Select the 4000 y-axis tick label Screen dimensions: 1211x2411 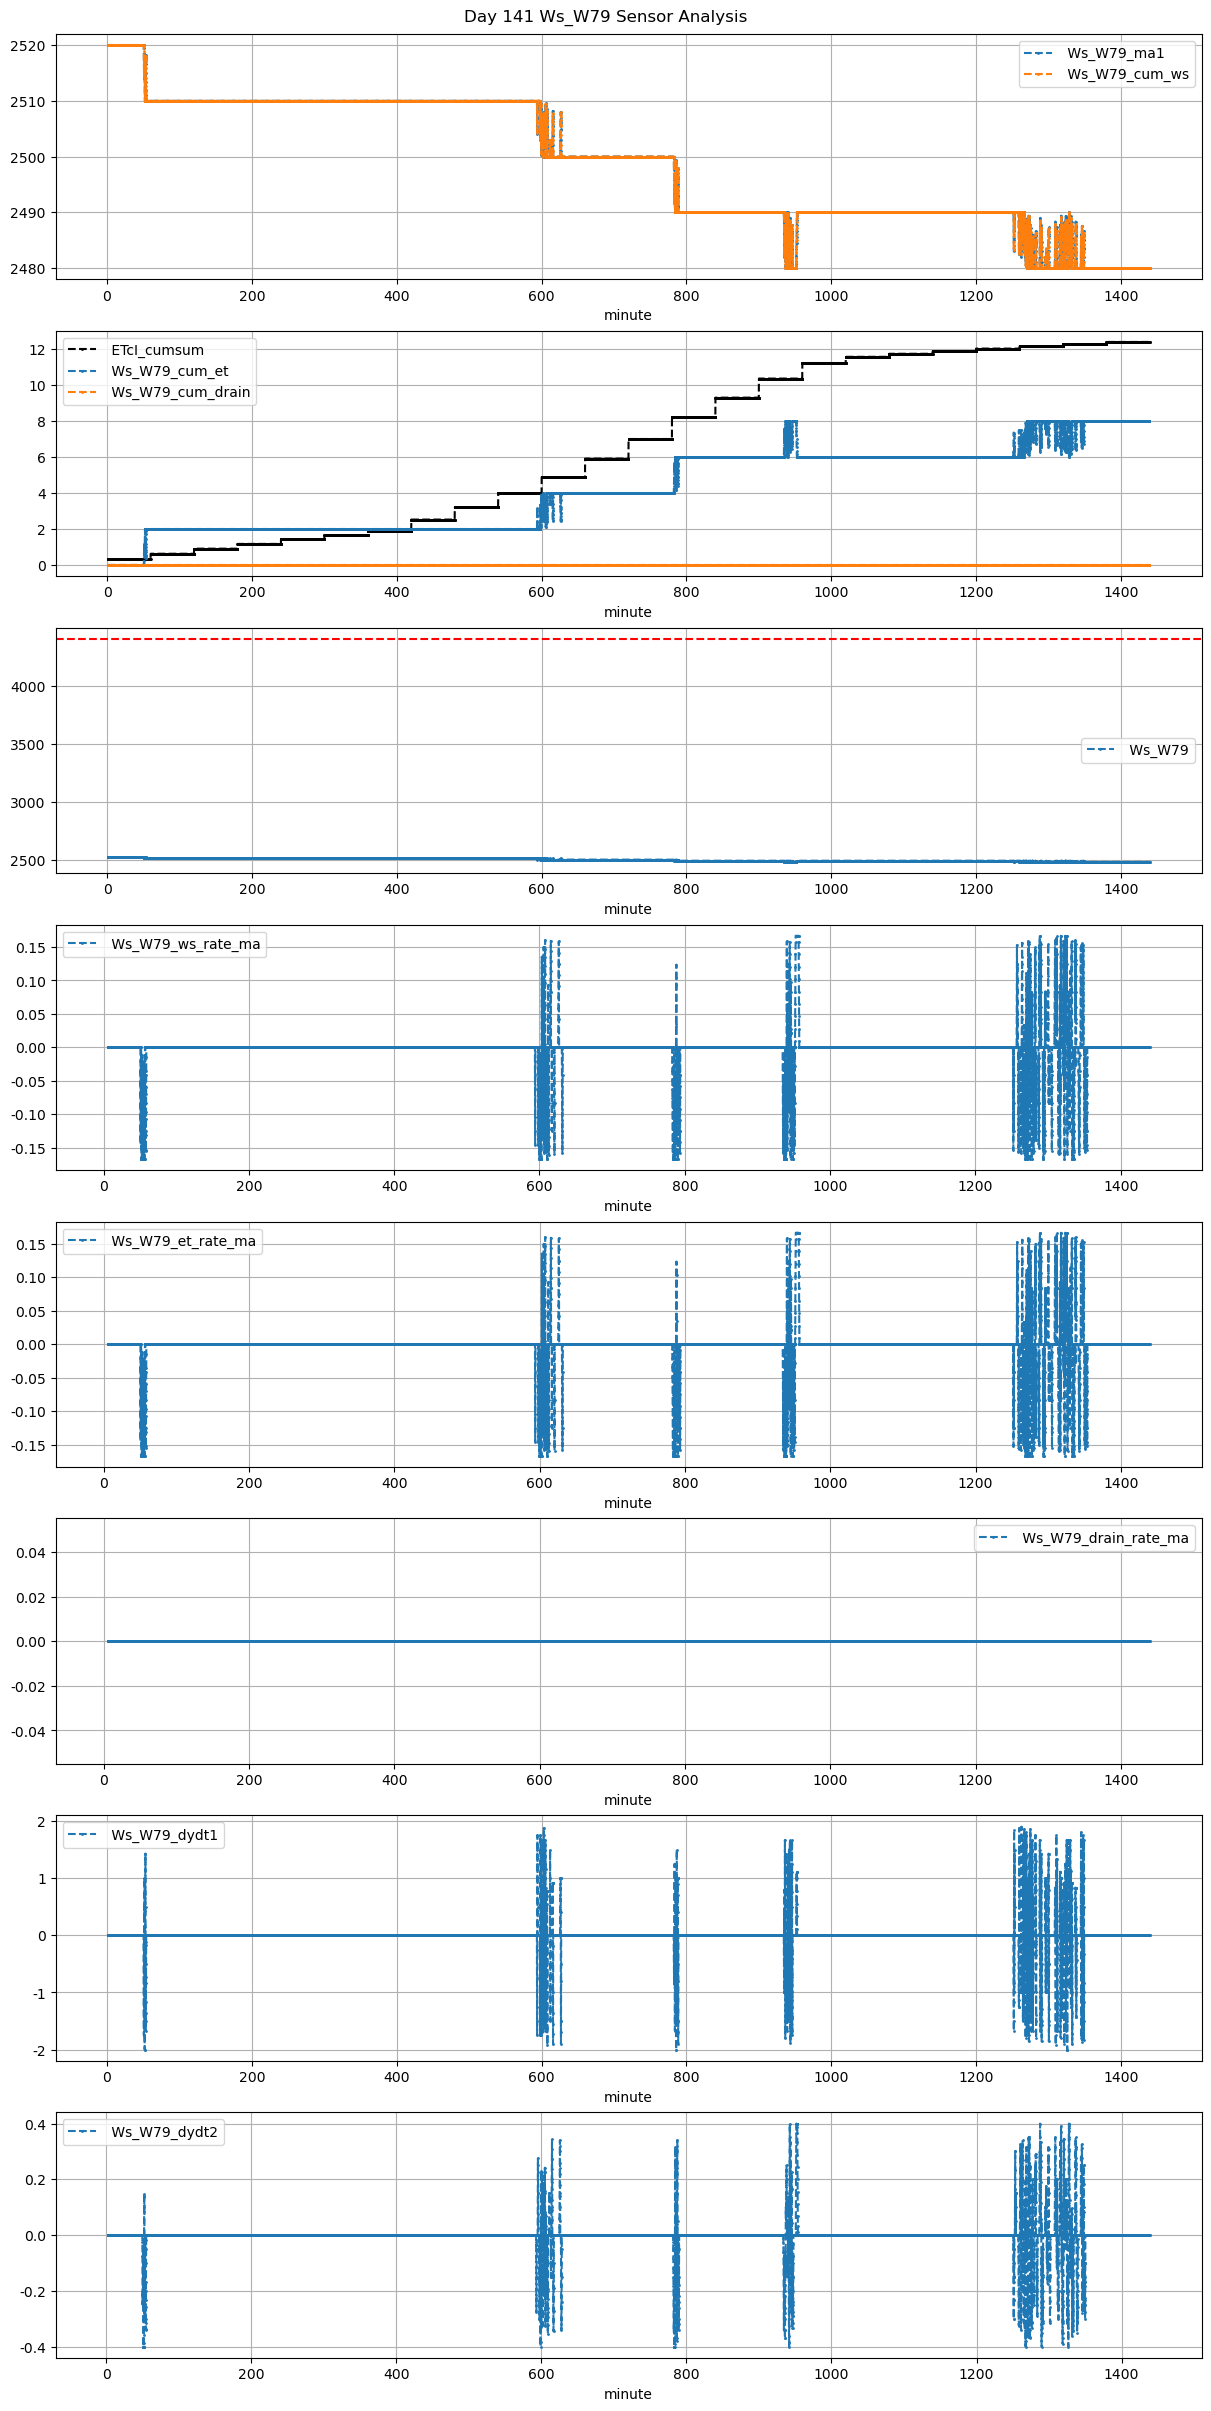point(27,687)
